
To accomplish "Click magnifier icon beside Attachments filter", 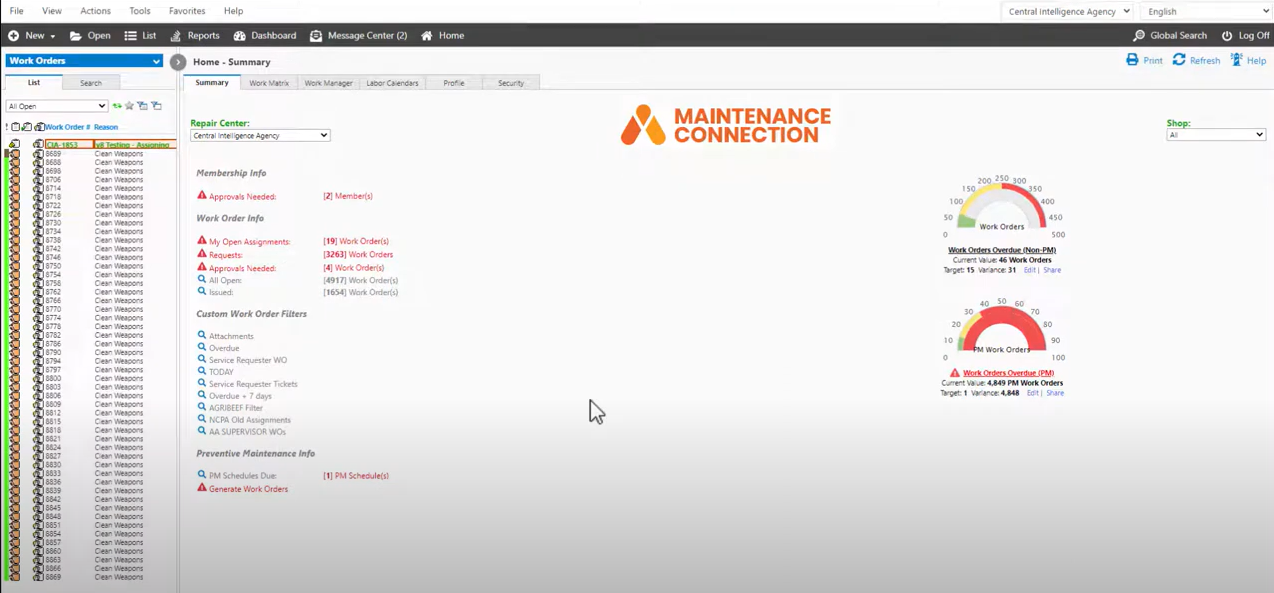I will pos(202,335).
